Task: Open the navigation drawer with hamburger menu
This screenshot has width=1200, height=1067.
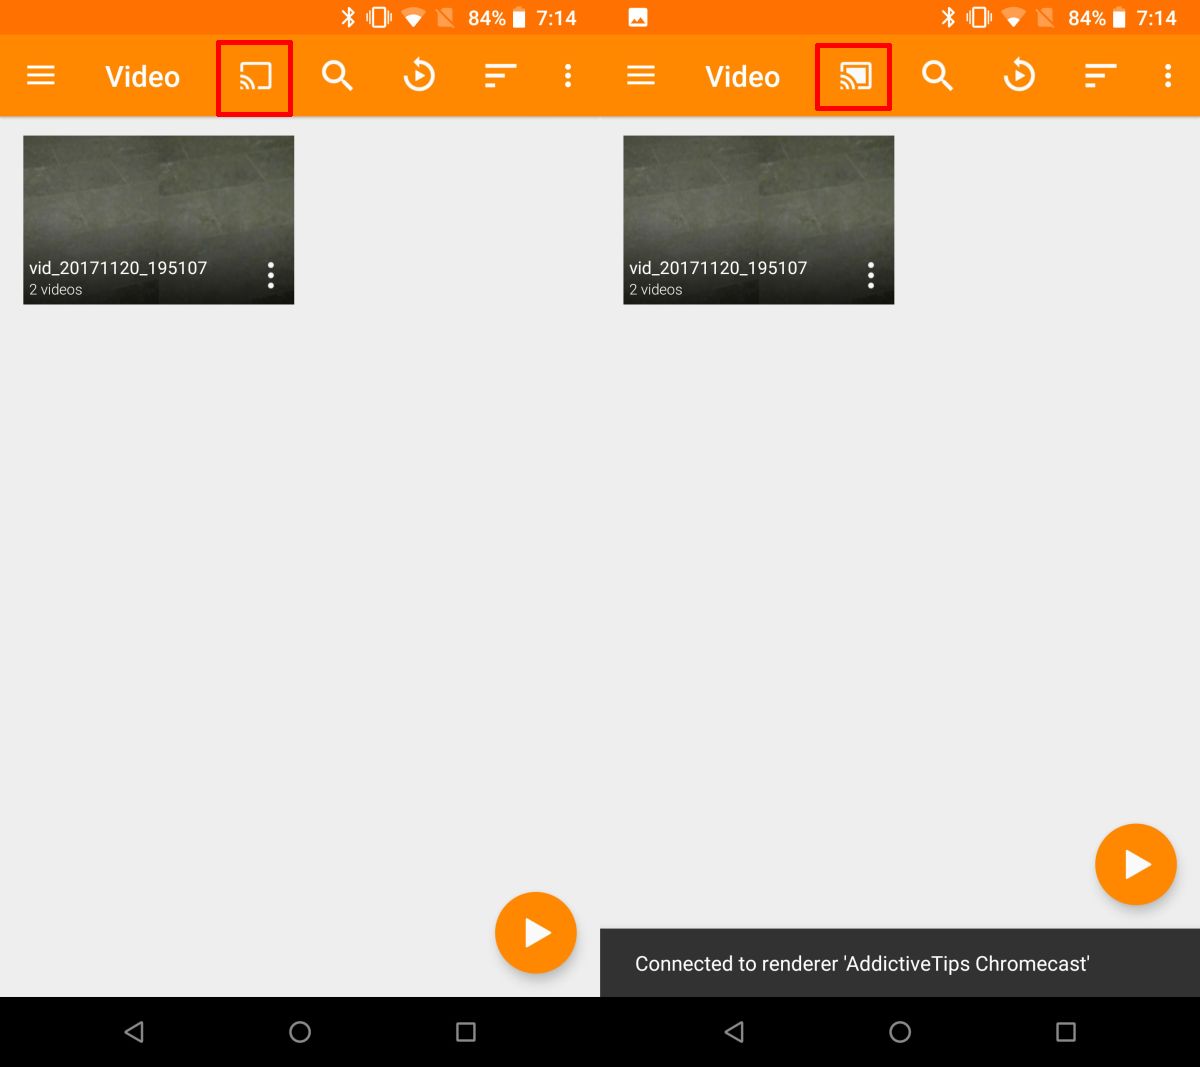Action: pos(40,75)
